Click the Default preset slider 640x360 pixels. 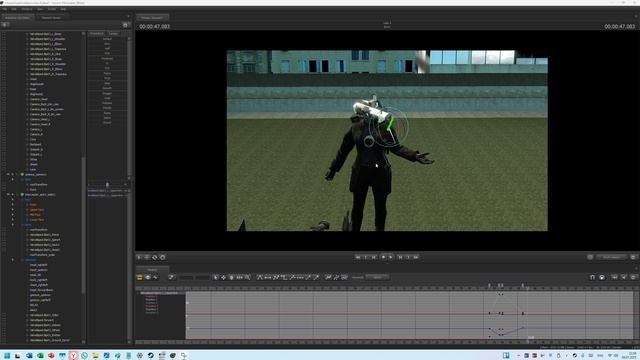(107, 39)
